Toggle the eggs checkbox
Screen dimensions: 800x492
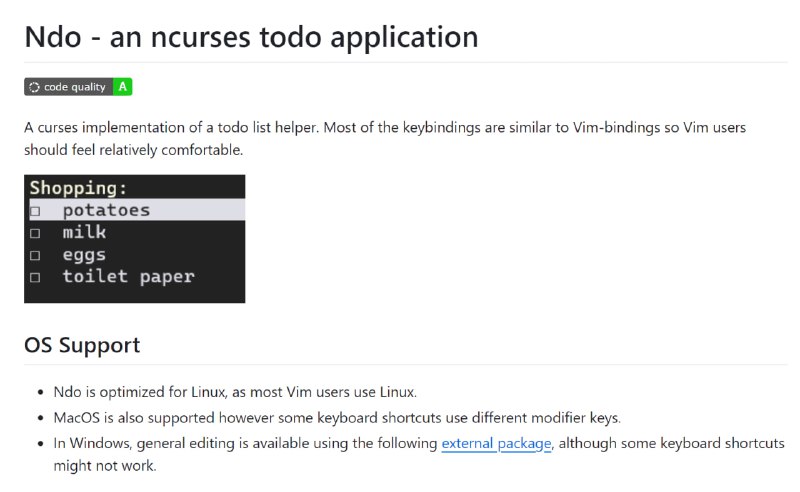[x=35, y=255]
